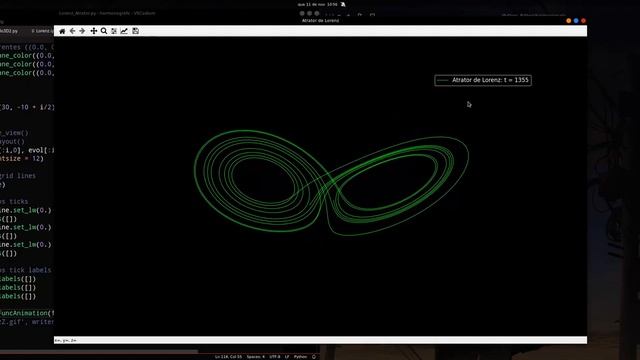The height and width of the screenshot is (360, 640).
Task: Click the FuncAnimation code line
Action: [27, 313]
